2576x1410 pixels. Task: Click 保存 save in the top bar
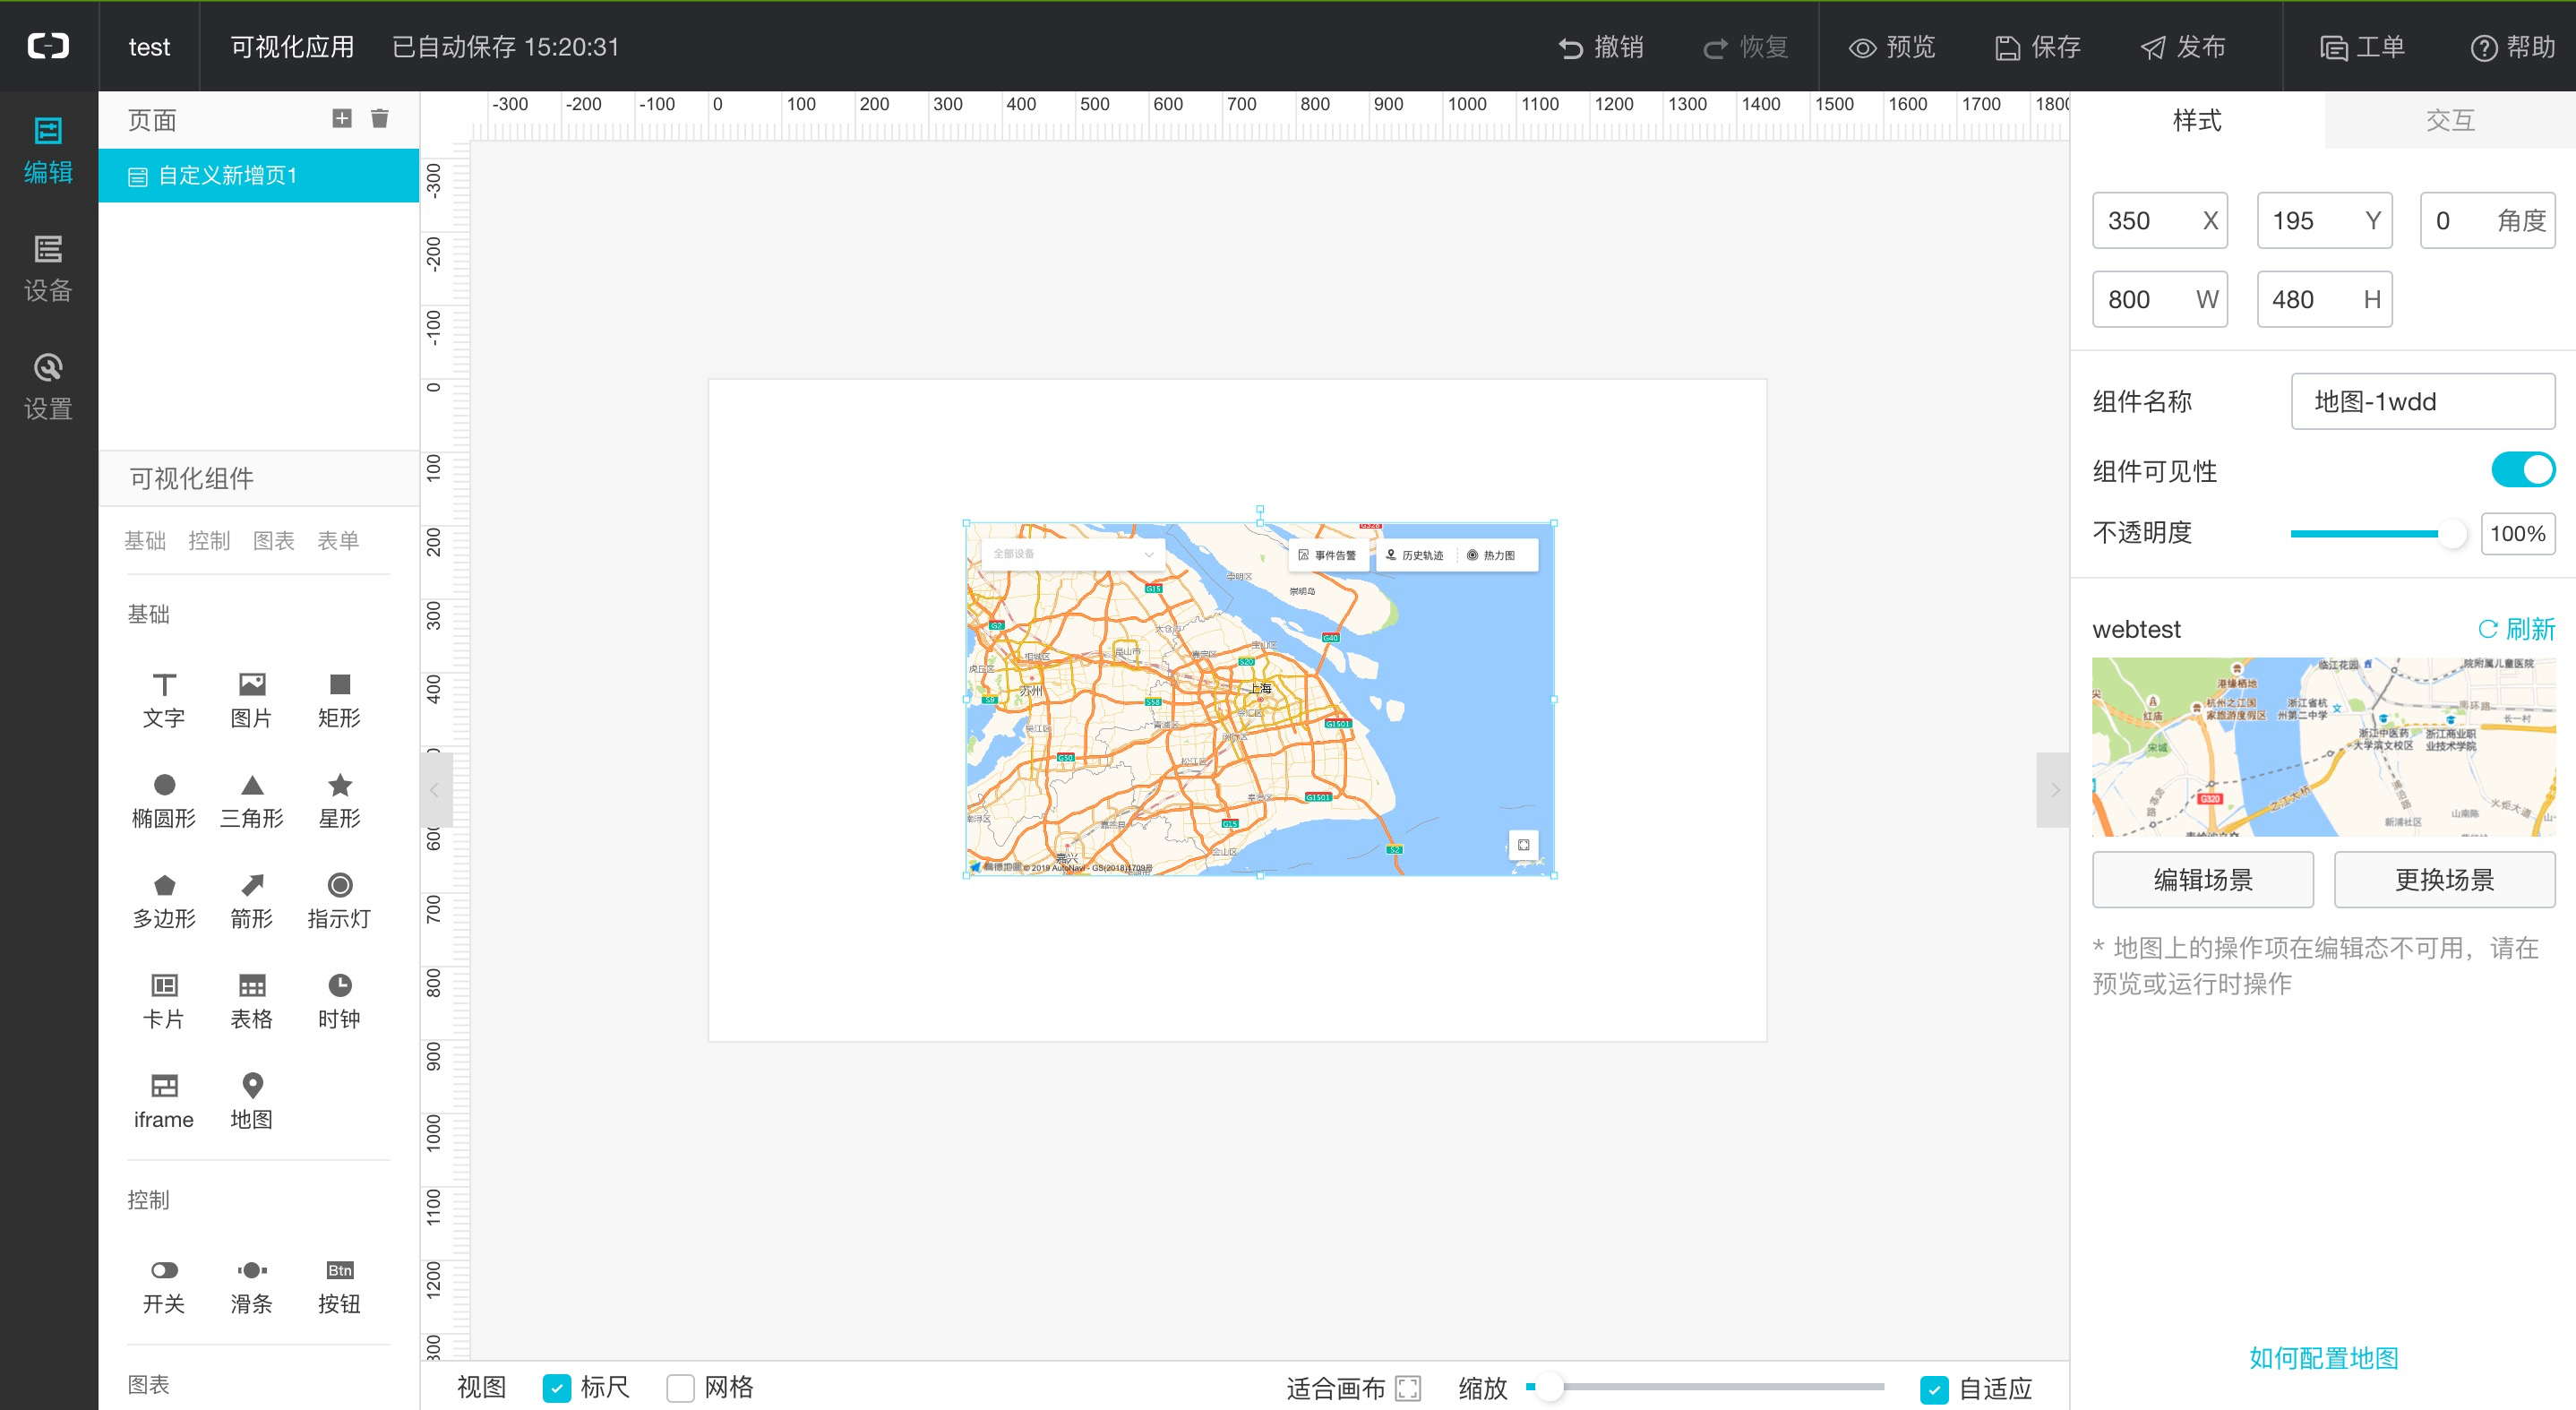2038,47
